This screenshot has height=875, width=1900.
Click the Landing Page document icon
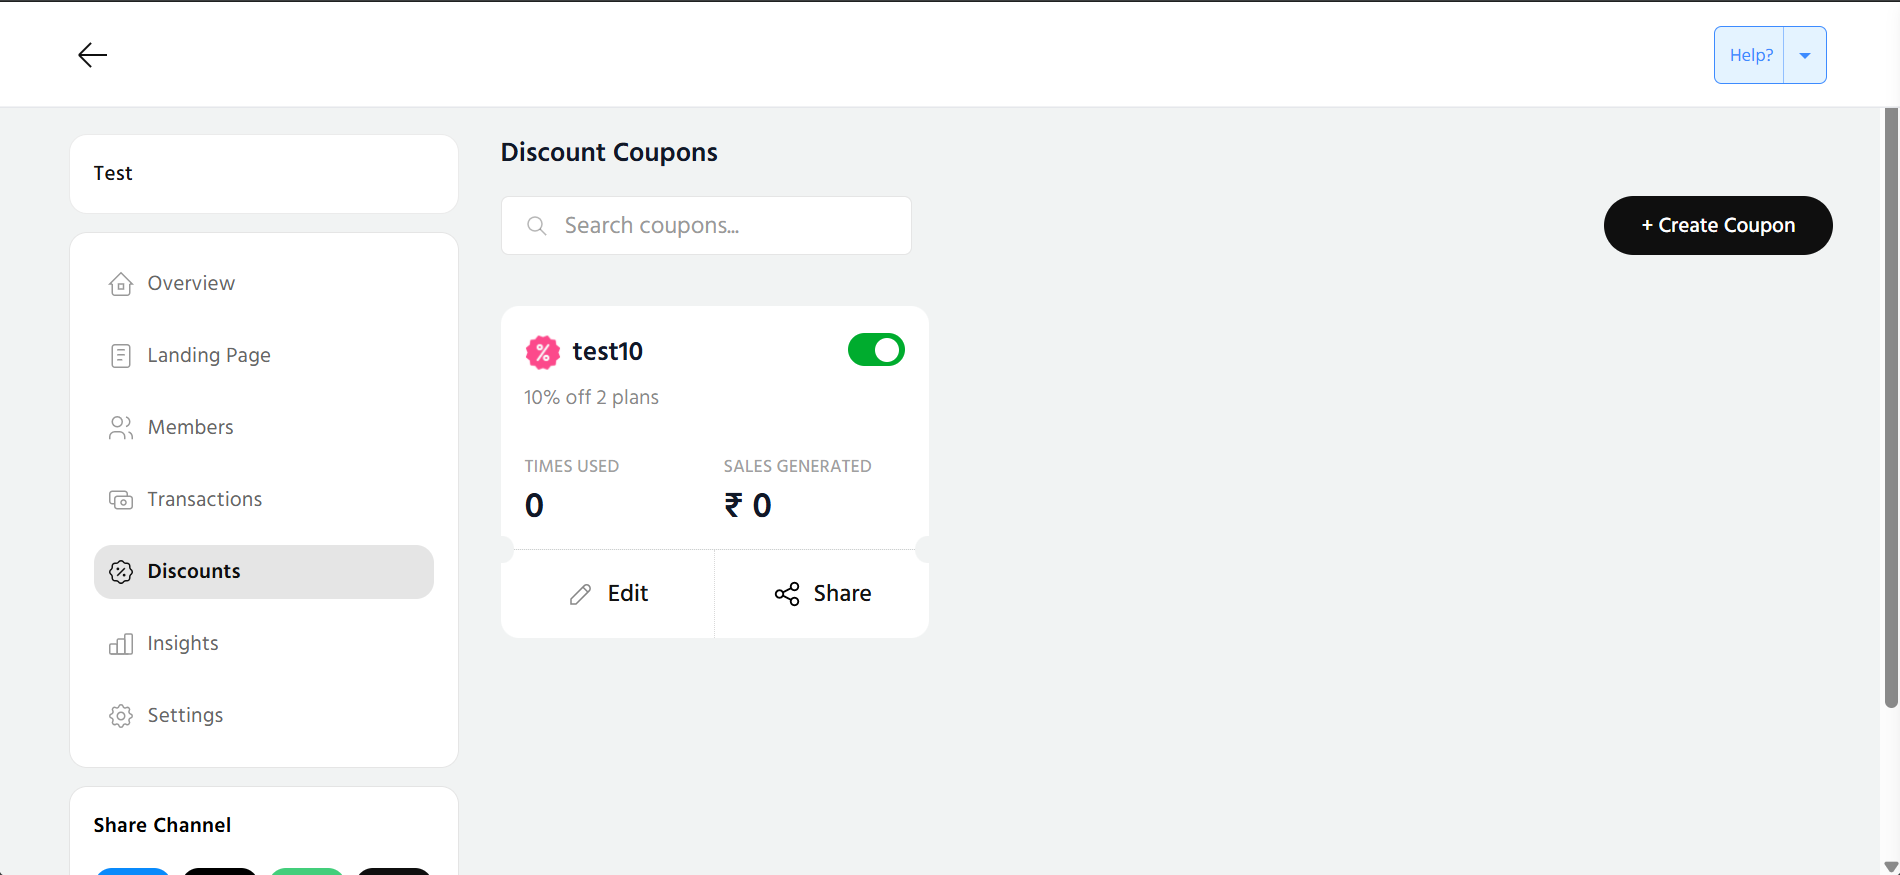(x=121, y=356)
